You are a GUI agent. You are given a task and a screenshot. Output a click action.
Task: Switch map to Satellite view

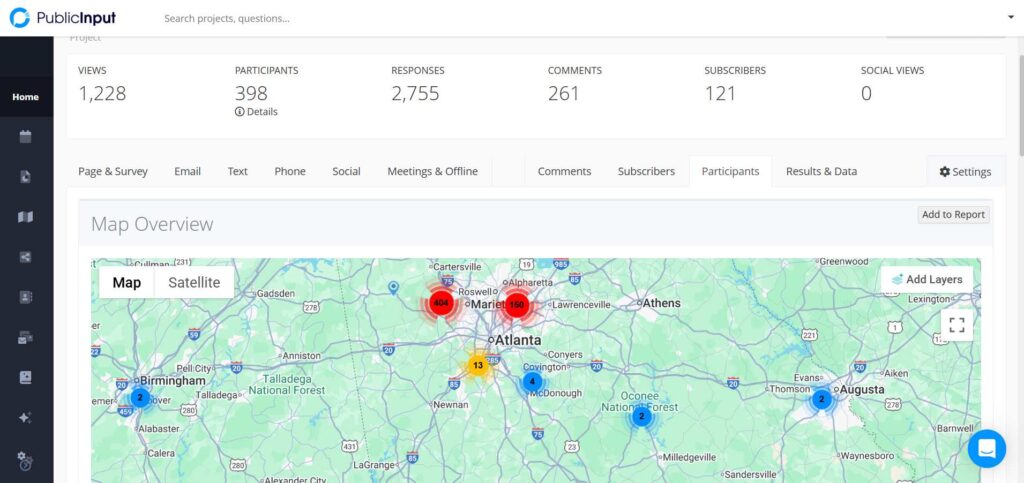(x=194, y=282)
